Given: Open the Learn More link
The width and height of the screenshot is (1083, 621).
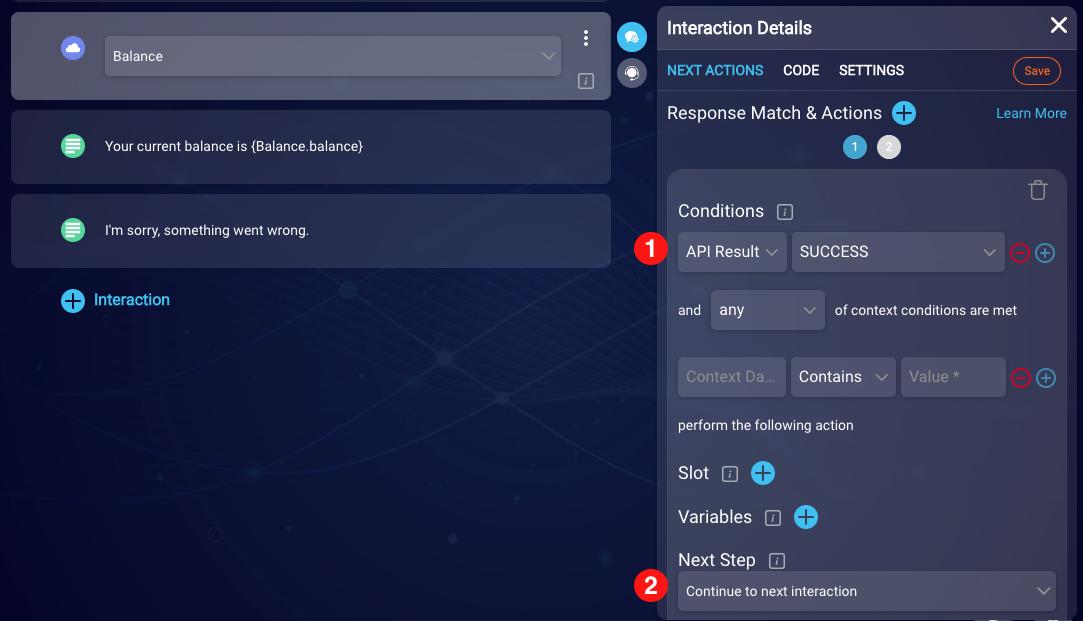Looking at the screenshot, I should (x=1031, y=113).
